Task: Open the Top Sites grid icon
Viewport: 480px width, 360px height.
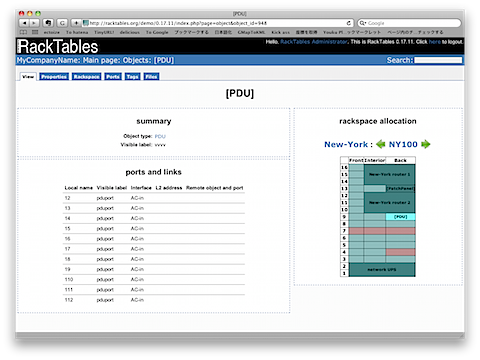Action: (x=35, y=32)
